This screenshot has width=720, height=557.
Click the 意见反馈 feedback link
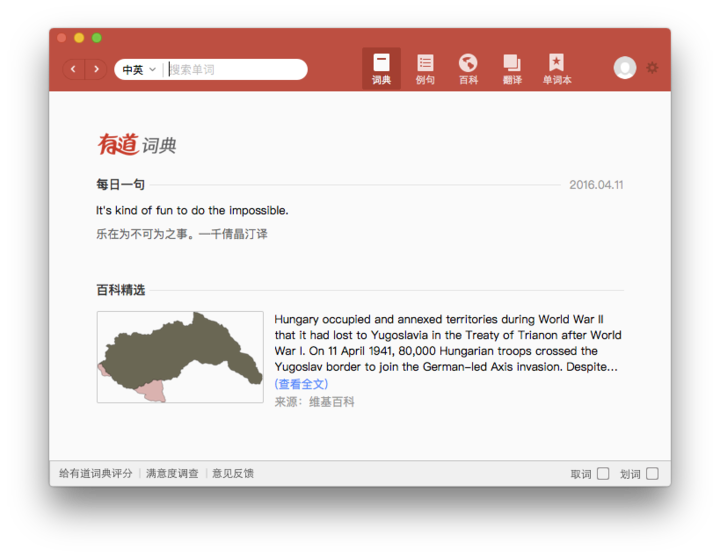(x=233, y=474)
